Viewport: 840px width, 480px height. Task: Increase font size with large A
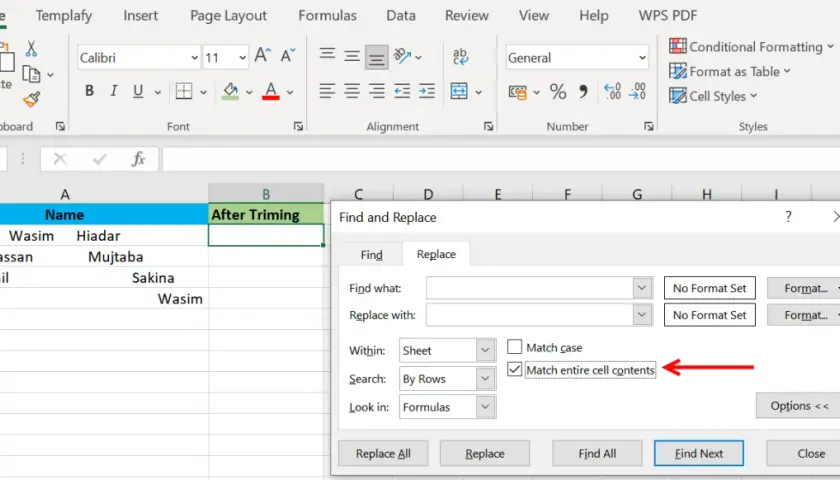coord(262,56)
